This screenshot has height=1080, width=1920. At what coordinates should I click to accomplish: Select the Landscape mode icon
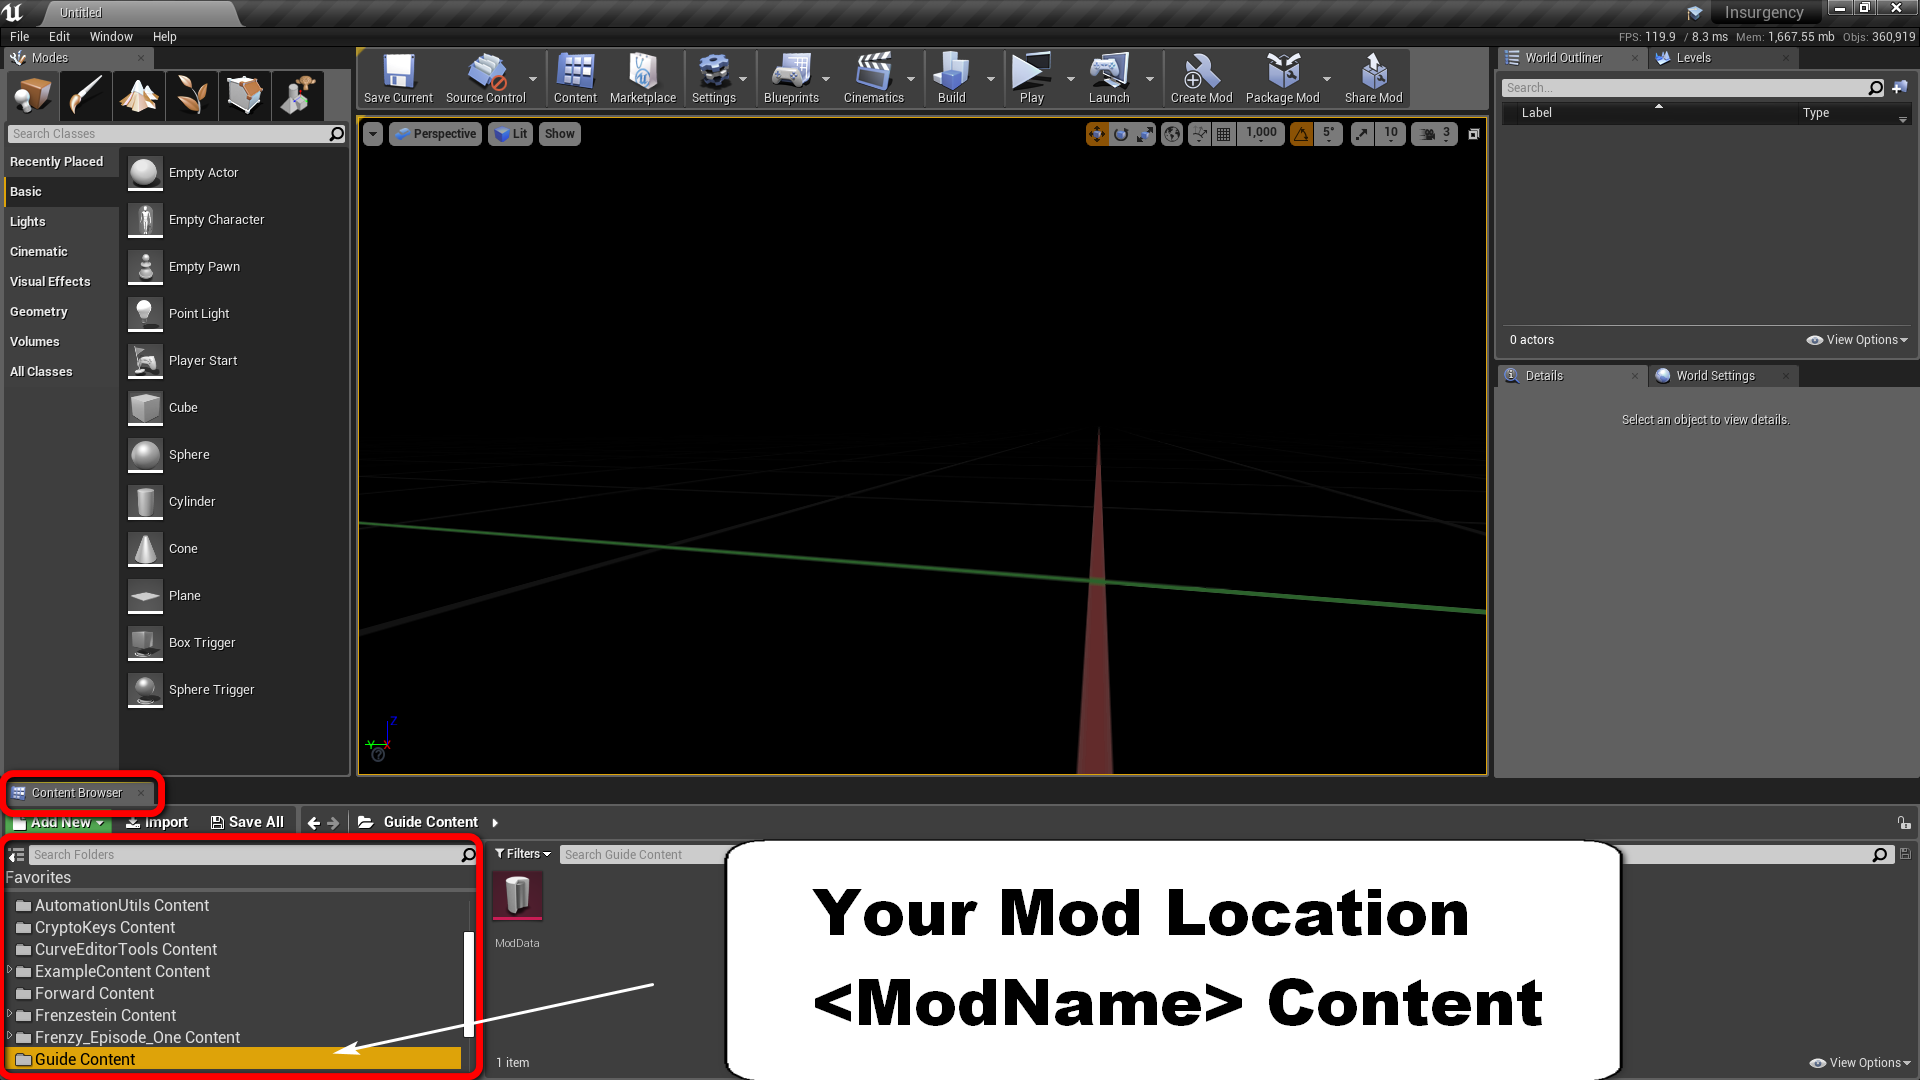[139, 96]
